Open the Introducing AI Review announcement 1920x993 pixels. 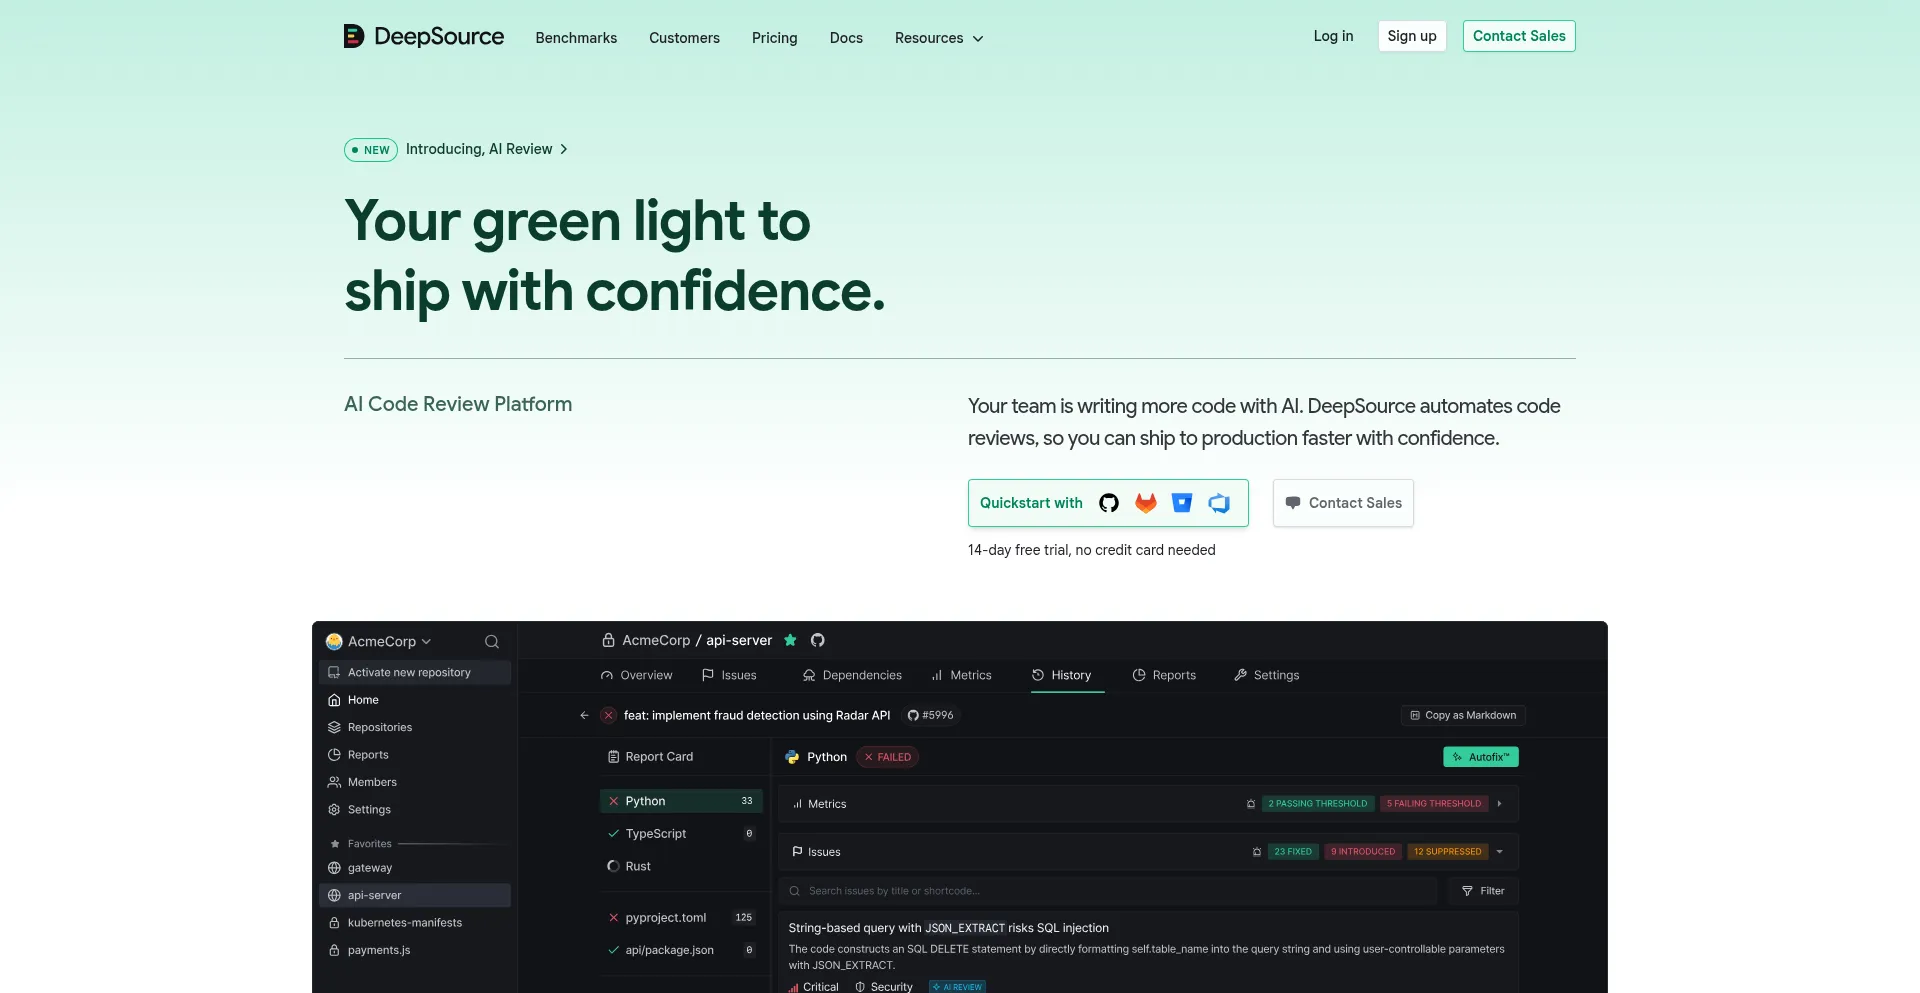(x=486, y=149)
